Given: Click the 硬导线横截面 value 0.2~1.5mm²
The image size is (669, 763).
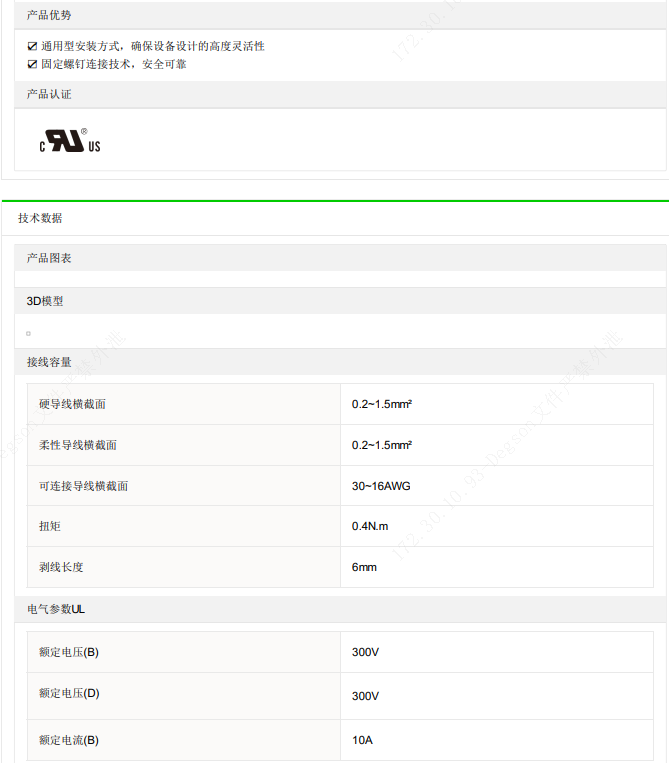Looking at the screenshot, I should click(x=382, y=404).
